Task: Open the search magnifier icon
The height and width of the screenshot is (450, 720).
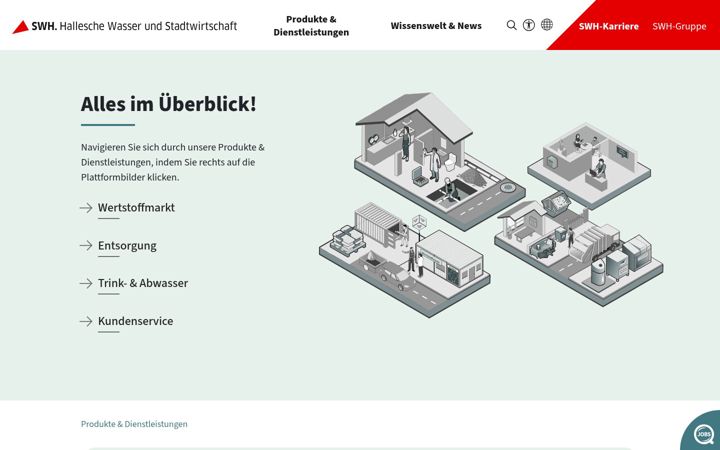Action: pos(512,25)
